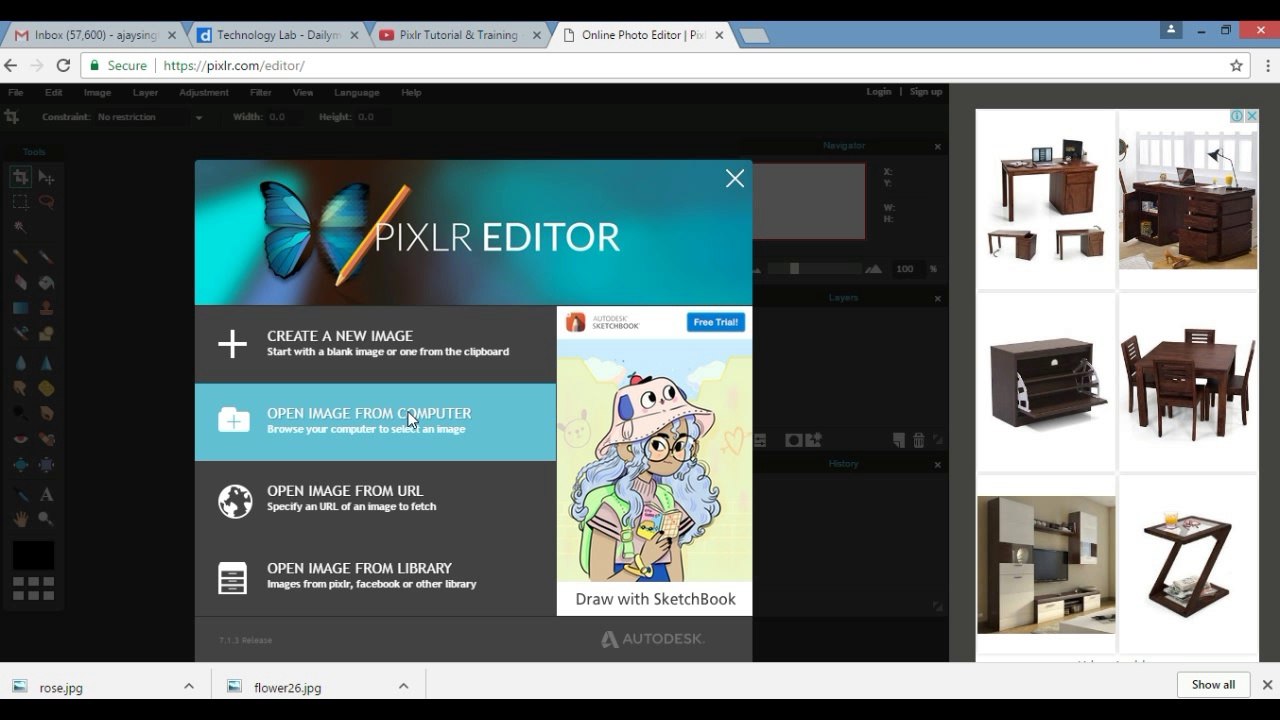Image resolution: width=1280 pixels, height=720 pixels.
Task: Click the Login link
Action: click(879, 92)
